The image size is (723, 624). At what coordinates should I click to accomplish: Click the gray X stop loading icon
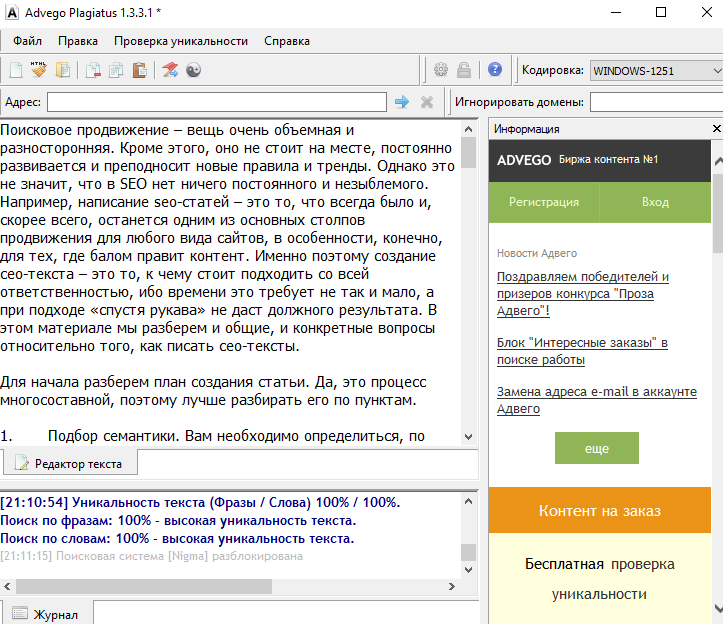427,102
